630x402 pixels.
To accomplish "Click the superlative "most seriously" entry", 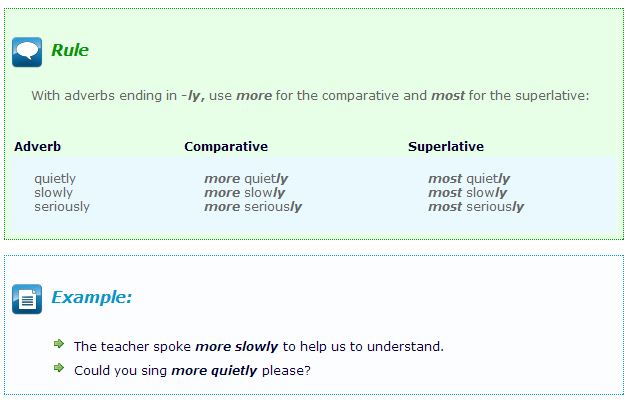I will click(x=476, y=207).
